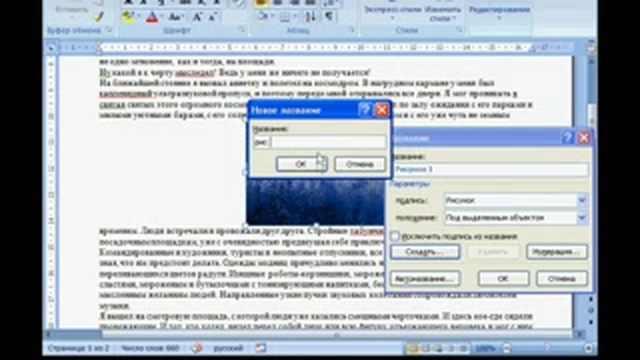Switch to Draft view icon
The width and height of the screenshot is (640, 360).
coord(463,348)
